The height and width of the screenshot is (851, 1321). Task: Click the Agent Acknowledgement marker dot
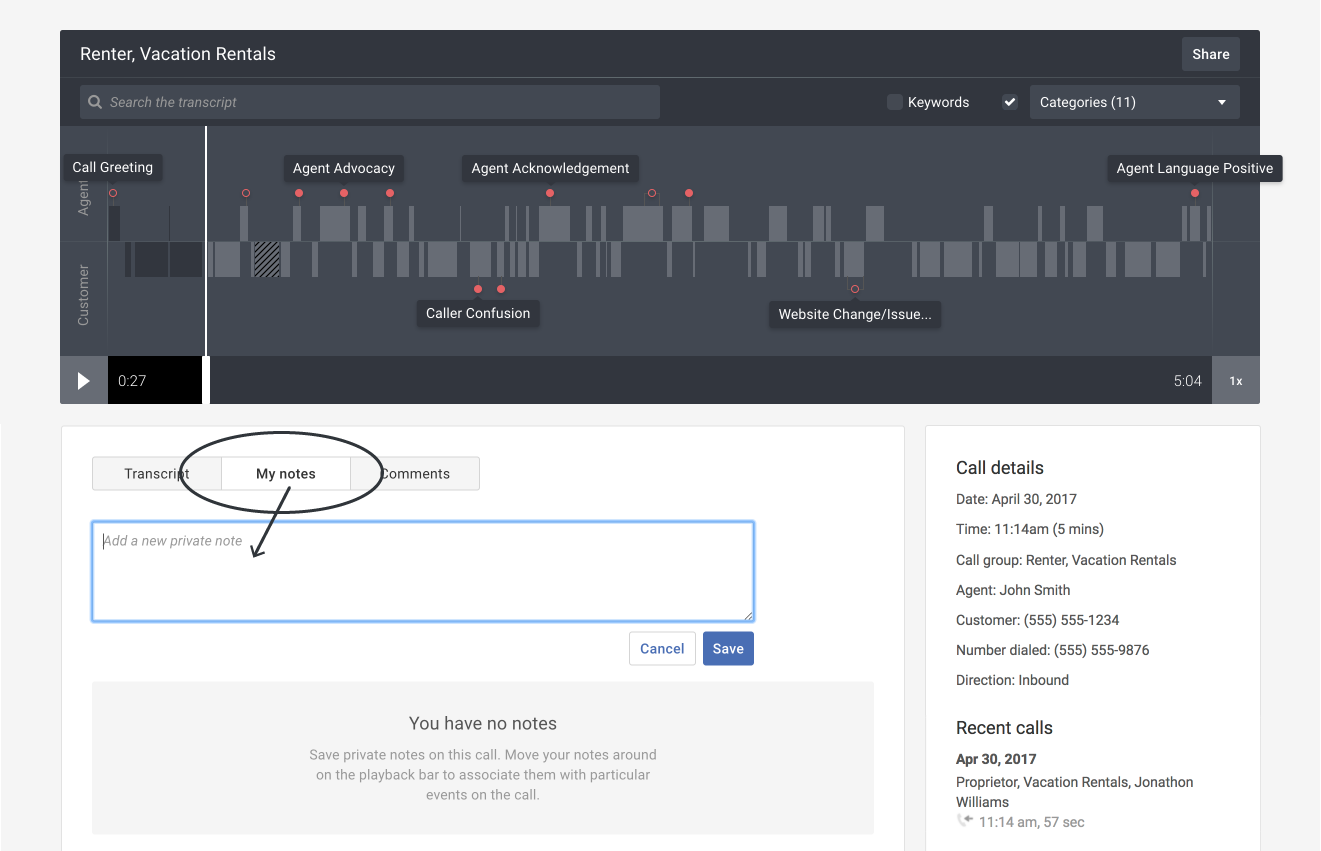click(550, 193)
